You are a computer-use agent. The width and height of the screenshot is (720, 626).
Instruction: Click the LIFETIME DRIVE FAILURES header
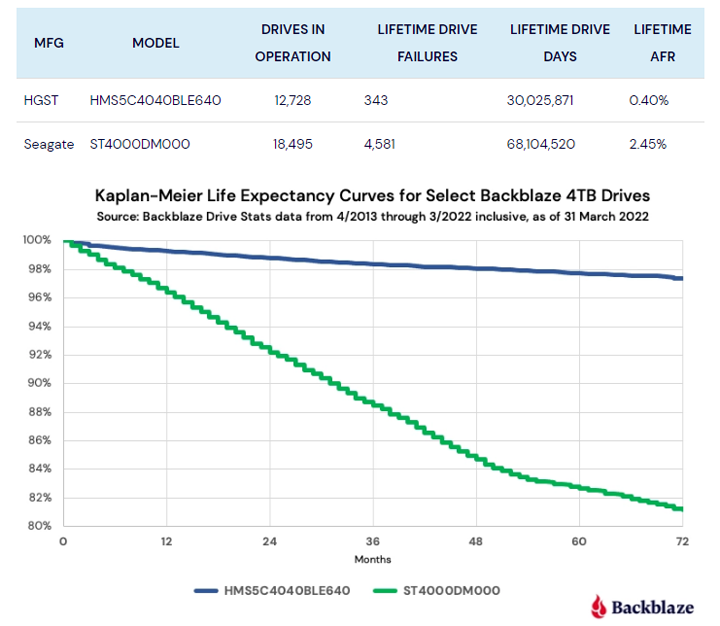tap(428, 43)
